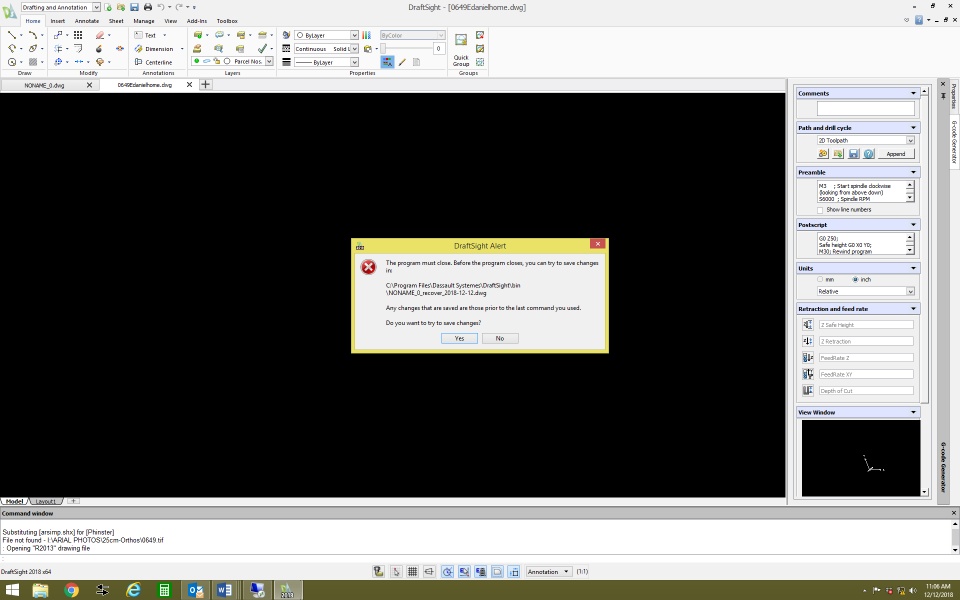Open the Relative positioning dropdown

click(866, 291)
